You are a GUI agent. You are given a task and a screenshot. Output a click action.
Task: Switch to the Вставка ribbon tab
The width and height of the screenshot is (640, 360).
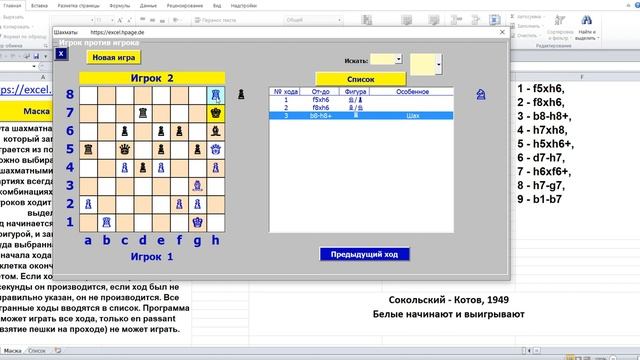(x=39, y=6)
